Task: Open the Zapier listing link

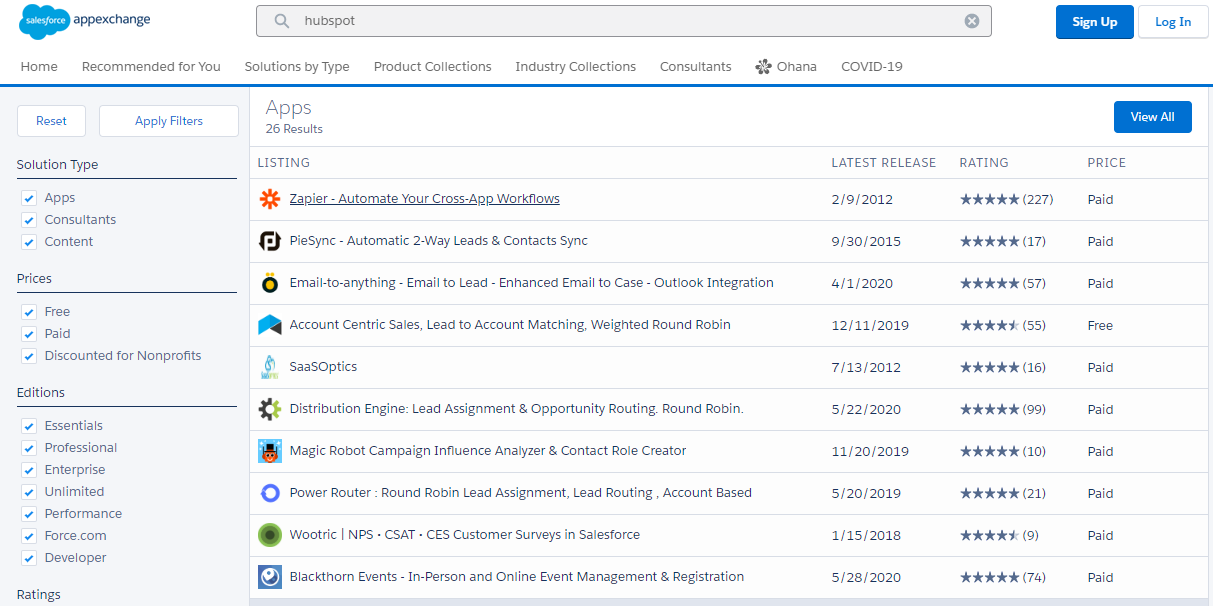Action: tap(425, 199)
